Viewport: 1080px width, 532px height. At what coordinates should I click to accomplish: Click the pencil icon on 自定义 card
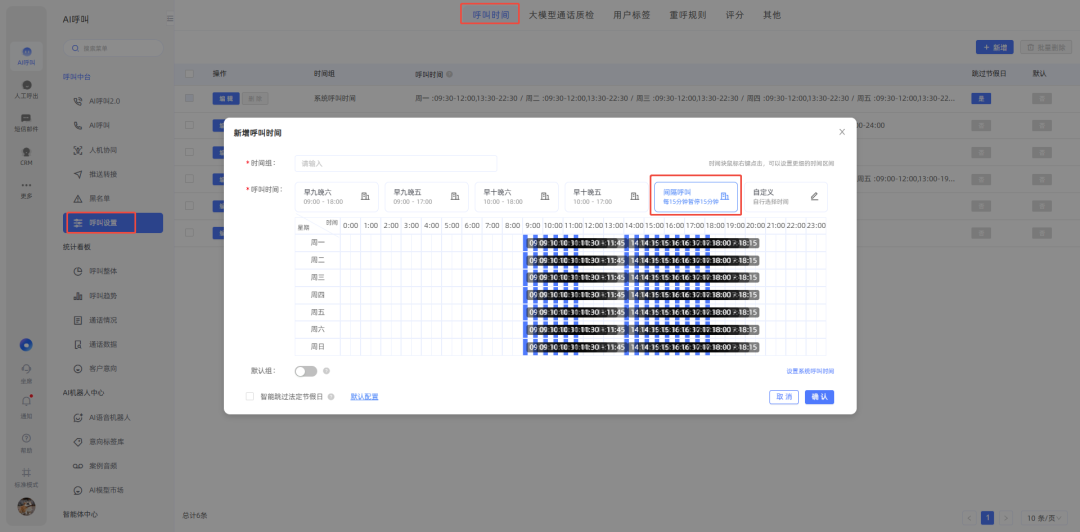coord(814,196)
